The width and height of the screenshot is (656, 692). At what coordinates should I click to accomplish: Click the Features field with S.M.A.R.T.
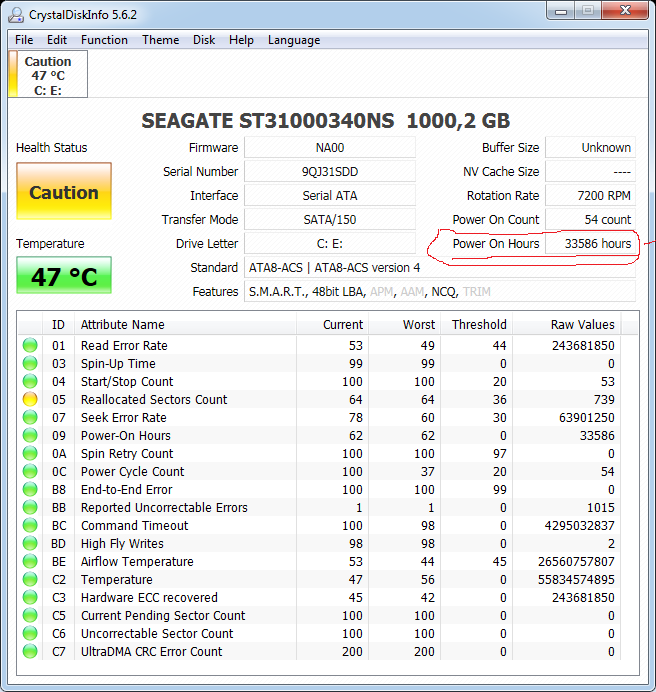point(440,292)
